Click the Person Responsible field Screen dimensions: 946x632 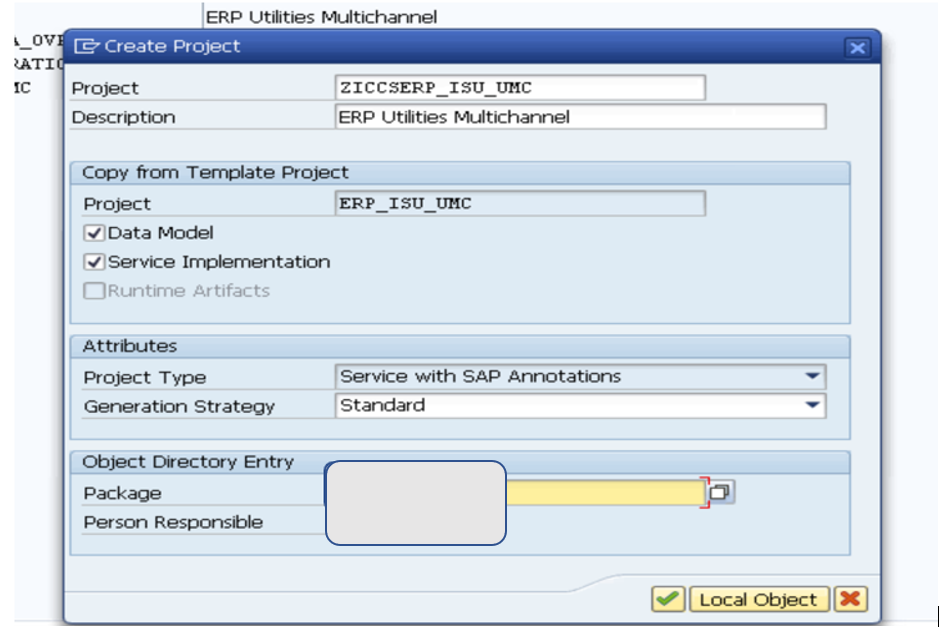click(x=600, y=522)
